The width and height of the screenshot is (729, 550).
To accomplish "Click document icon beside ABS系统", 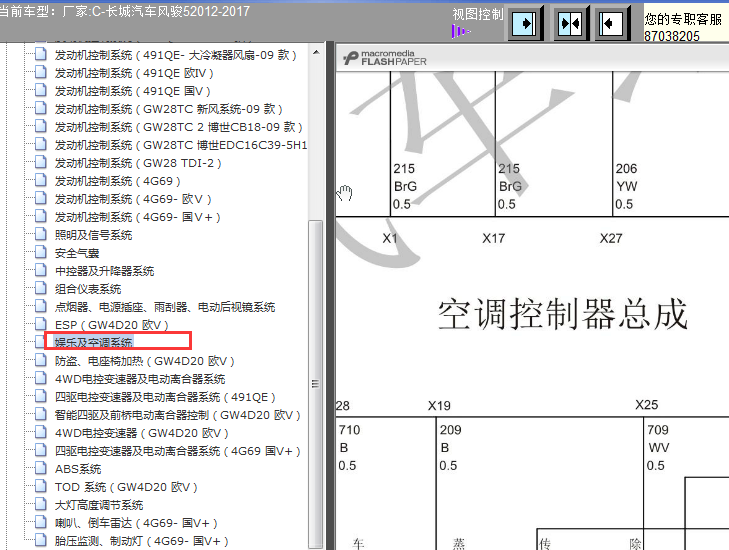I will tap(41, 468).
